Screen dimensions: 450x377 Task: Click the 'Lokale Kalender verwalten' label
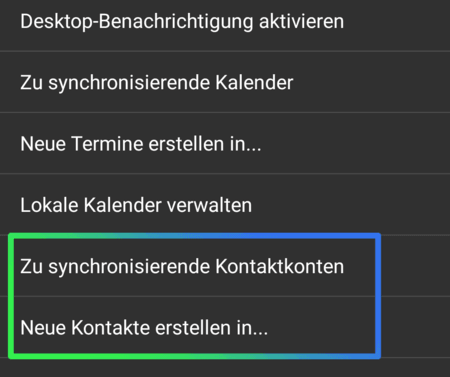(x=136, y=205)
